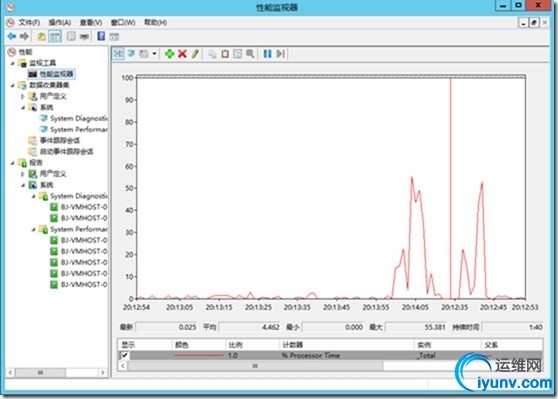Click the Update data step icon
The width and height of the screenshot is (558, 399).
point(280,54)
